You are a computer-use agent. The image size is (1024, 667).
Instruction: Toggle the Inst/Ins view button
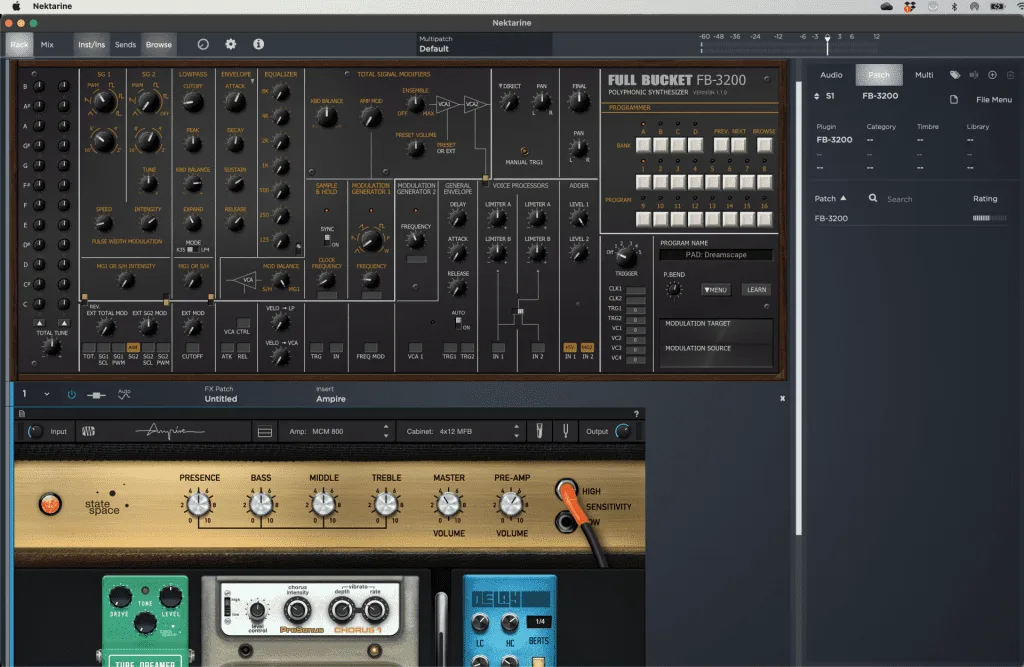pos(91,44)
